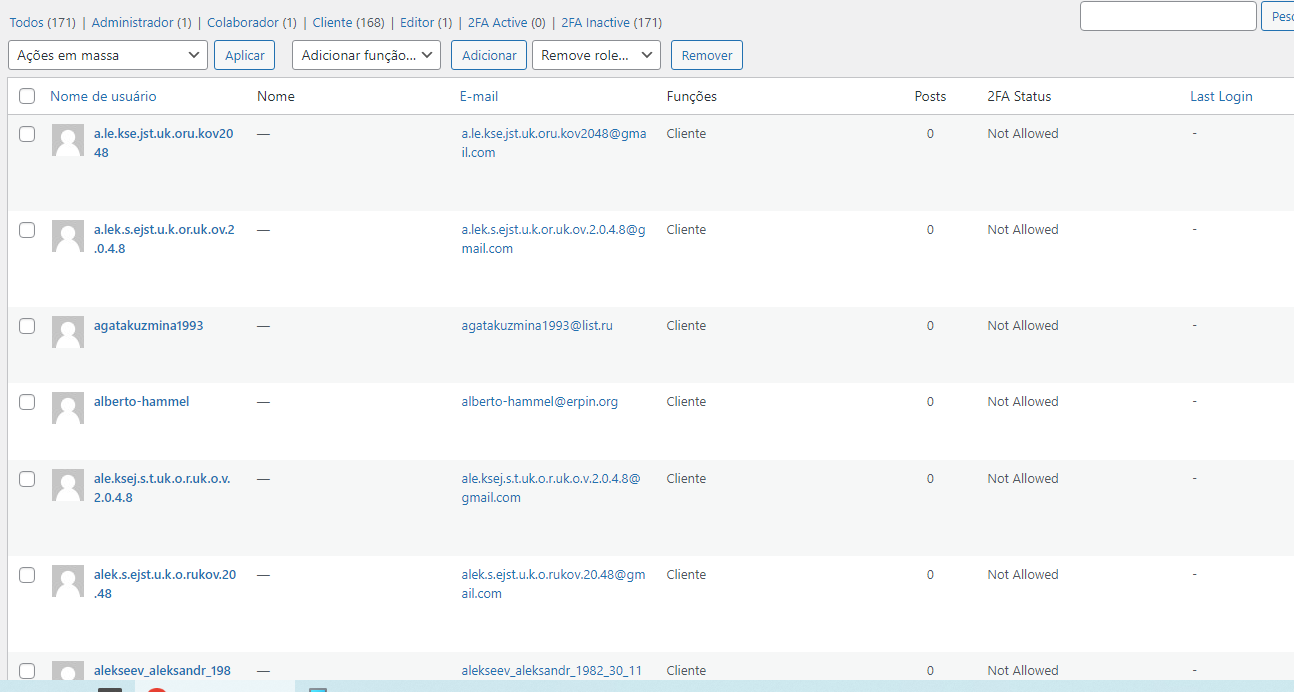Click 'Cliente' role in agatakuzmina1993 row
The height and width of the screenshot is (692, 1294).
pos(686,325)
